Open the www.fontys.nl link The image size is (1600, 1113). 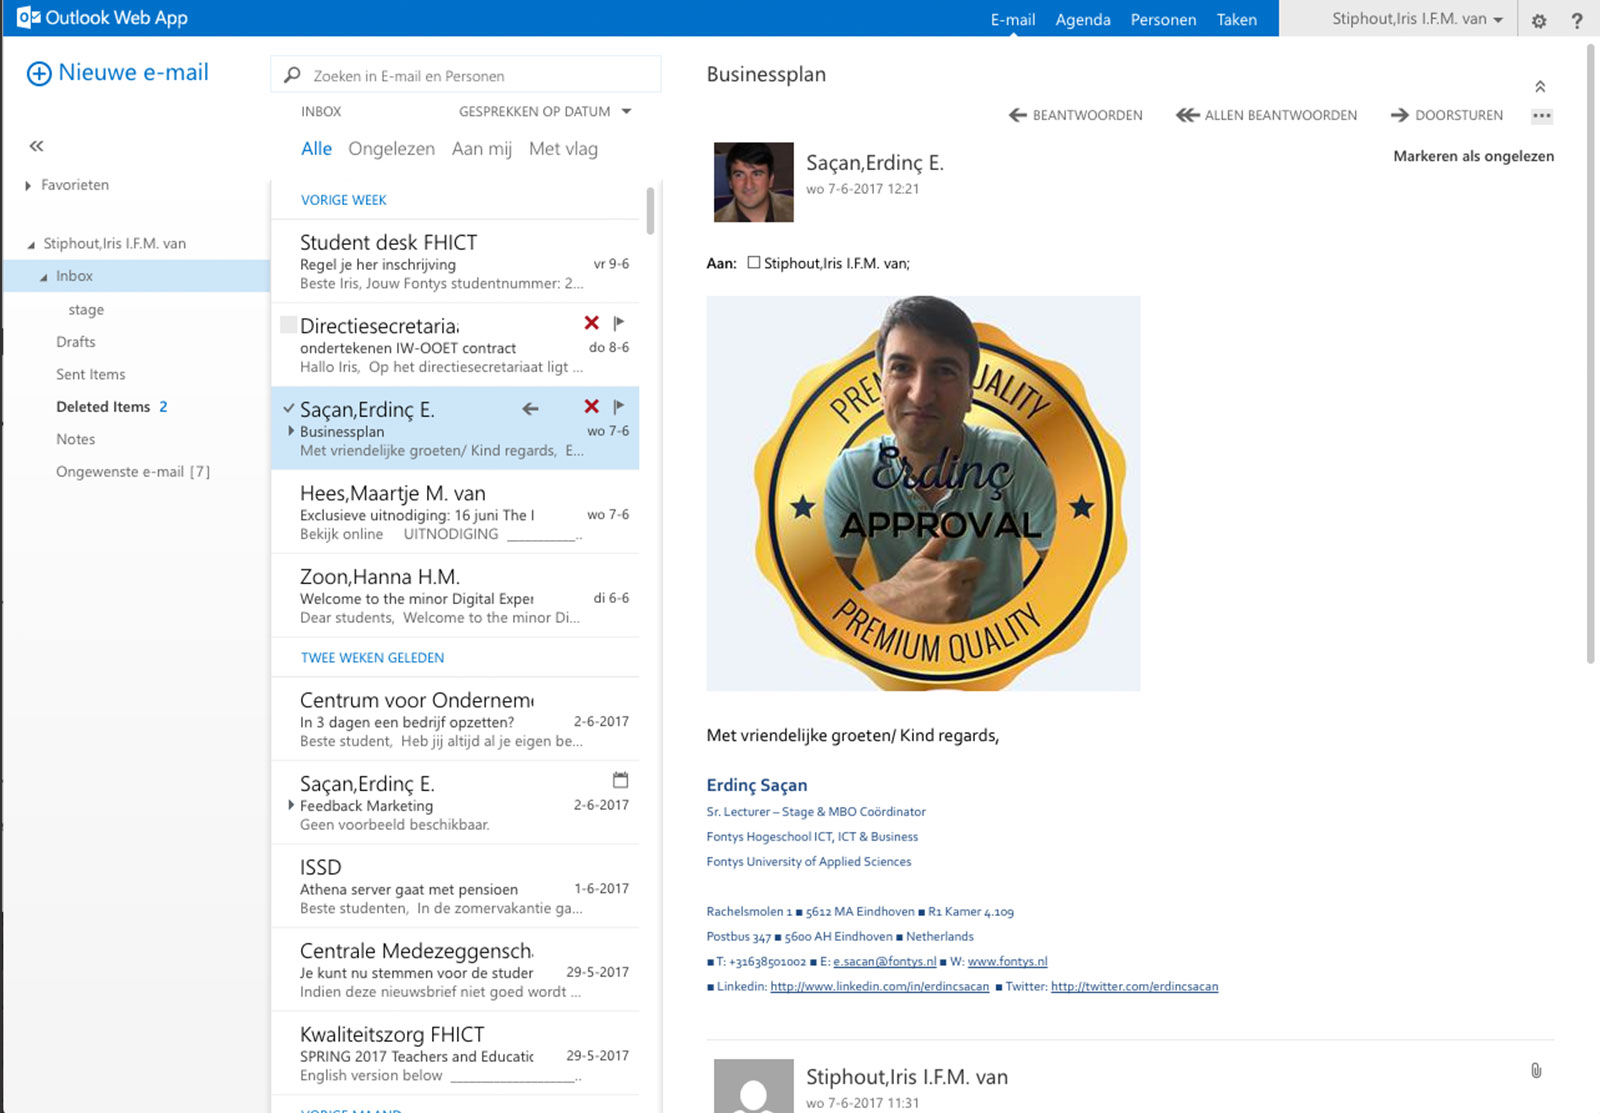click(x=1007, y=961)
